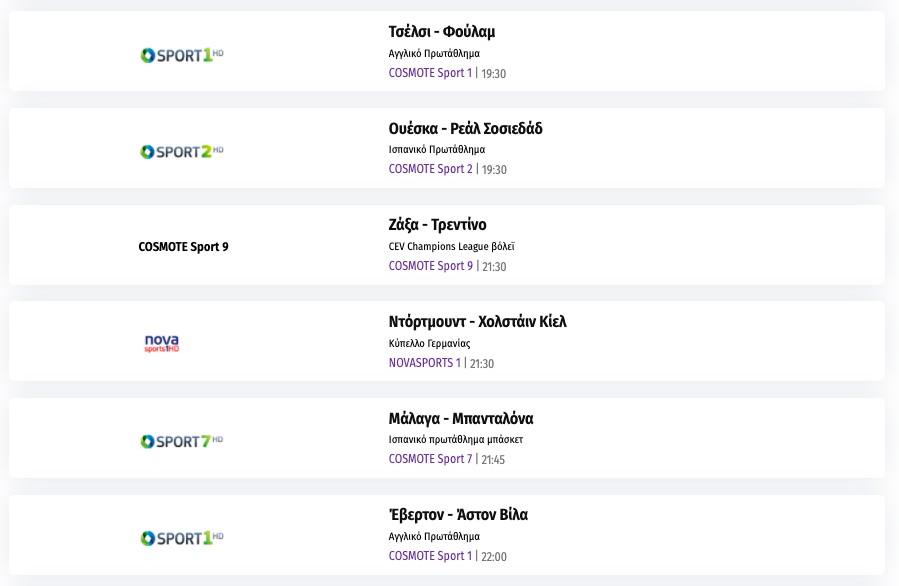Open the Τσέλσι - Φούλαμ match title
The width and height of the screenshot is (899, 586).
pos(441,32)
